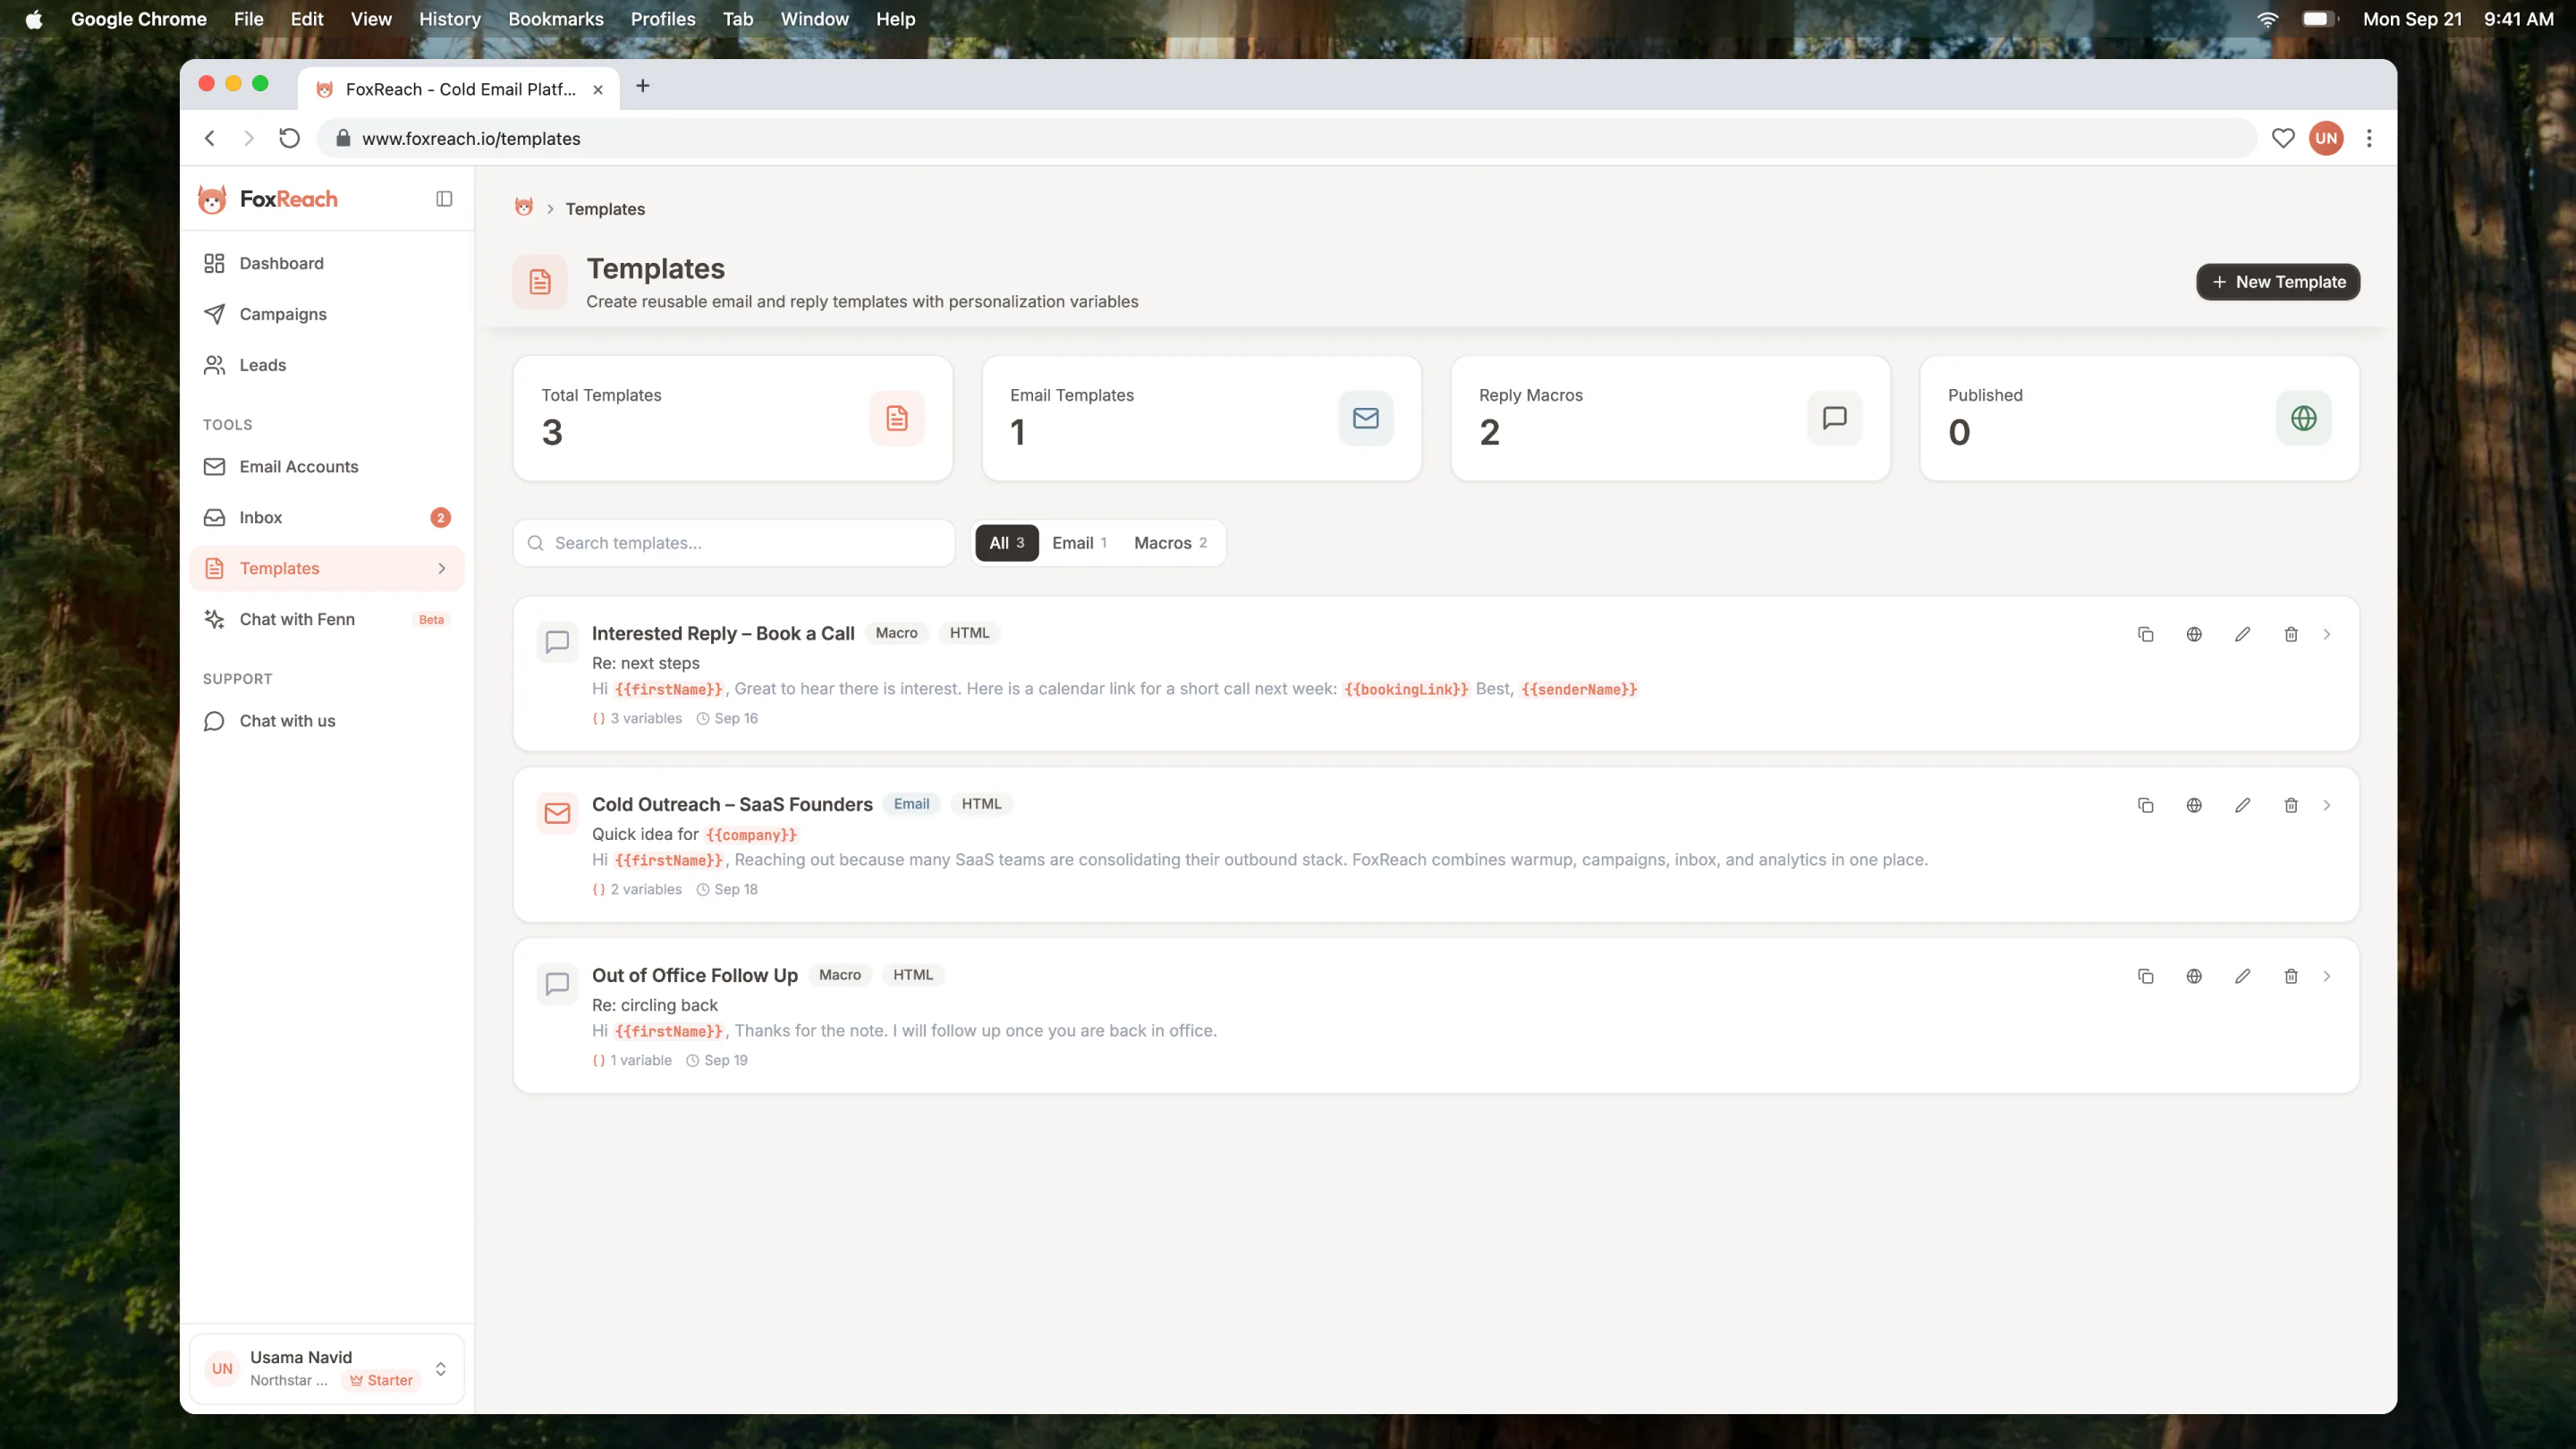
Task: Click the address bar showing foxreach.io/templates
Action: pyautogui.click(x=1286, y=138)
